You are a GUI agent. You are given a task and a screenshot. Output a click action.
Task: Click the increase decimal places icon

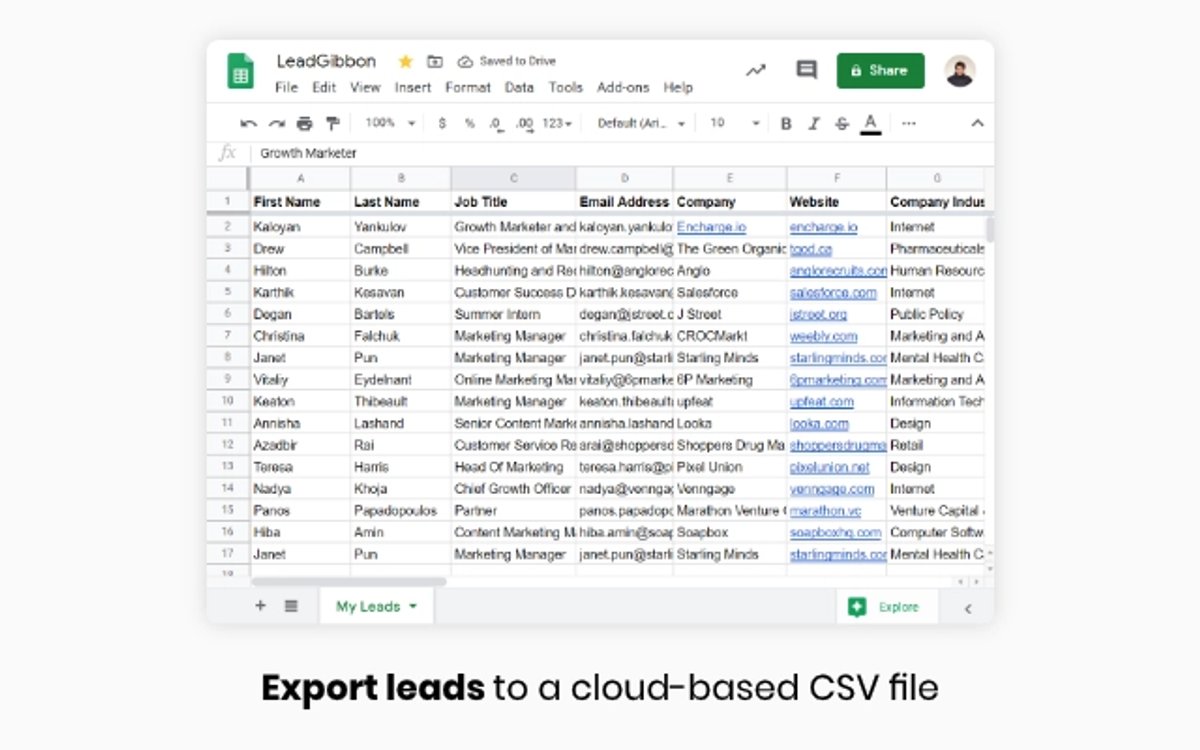coord(524,123)
